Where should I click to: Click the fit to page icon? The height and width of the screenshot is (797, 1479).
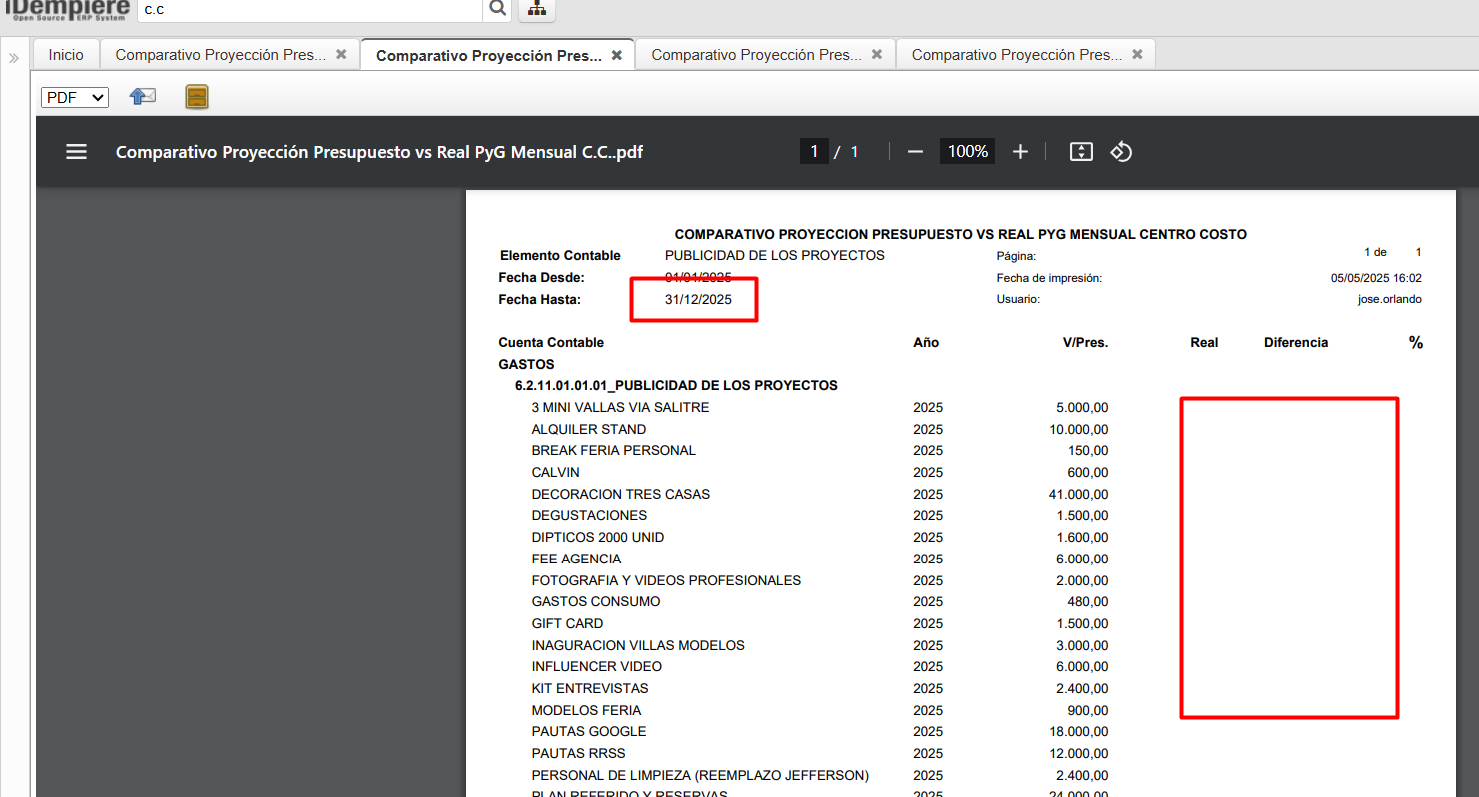click(1080, 152)
